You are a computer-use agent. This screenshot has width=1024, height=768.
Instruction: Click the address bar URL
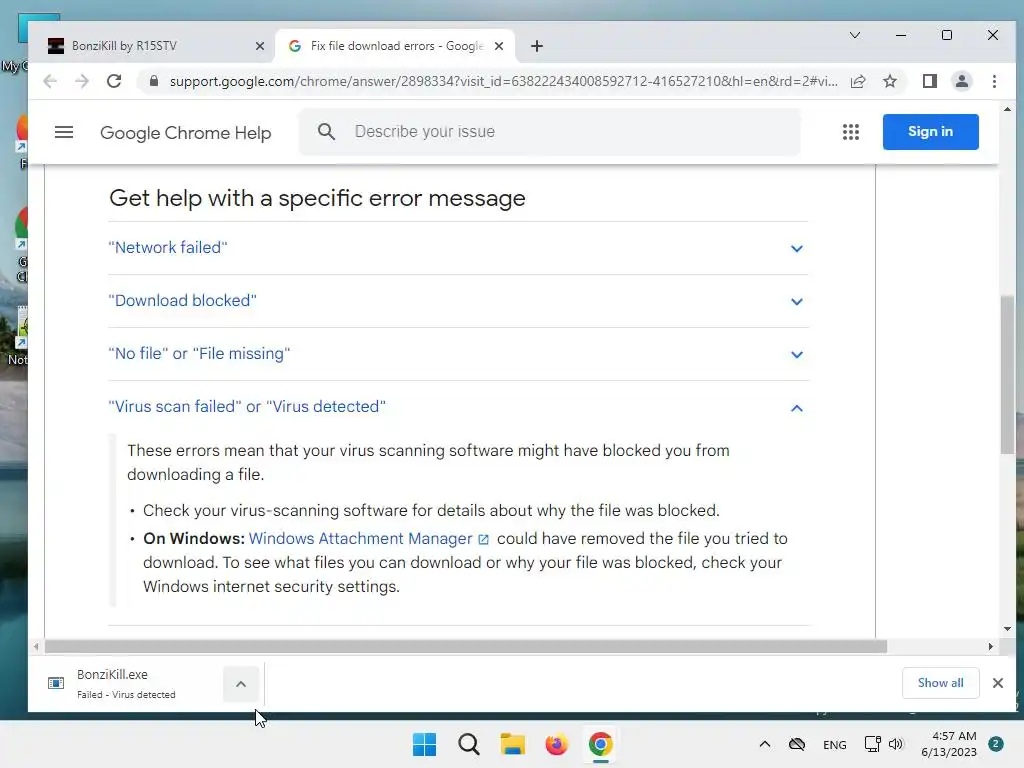tap(503, 81)
